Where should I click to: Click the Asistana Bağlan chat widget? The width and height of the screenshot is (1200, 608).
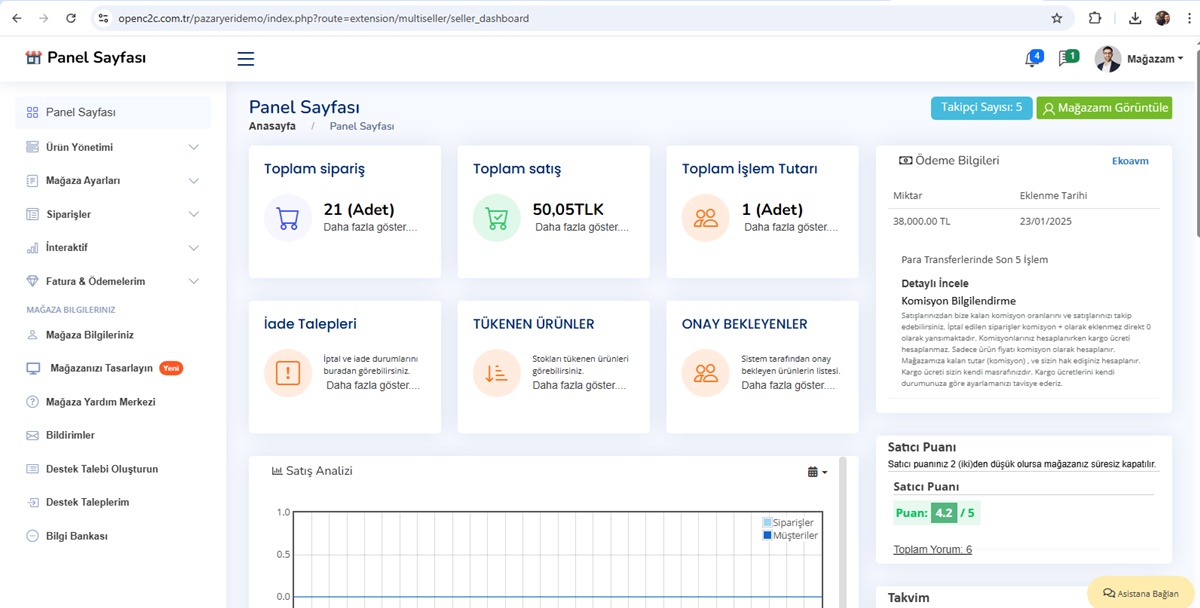pyautogui.click(x=1140, y=593)
